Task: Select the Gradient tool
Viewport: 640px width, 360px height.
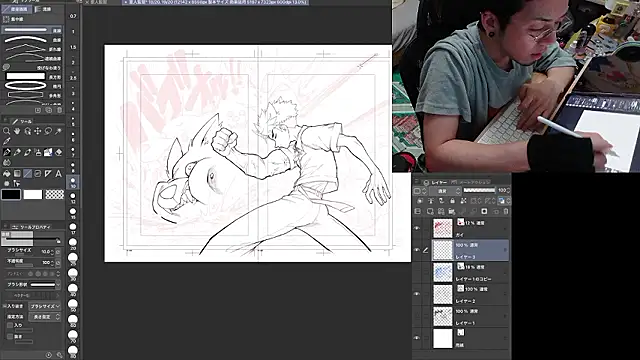Action: 17,173
